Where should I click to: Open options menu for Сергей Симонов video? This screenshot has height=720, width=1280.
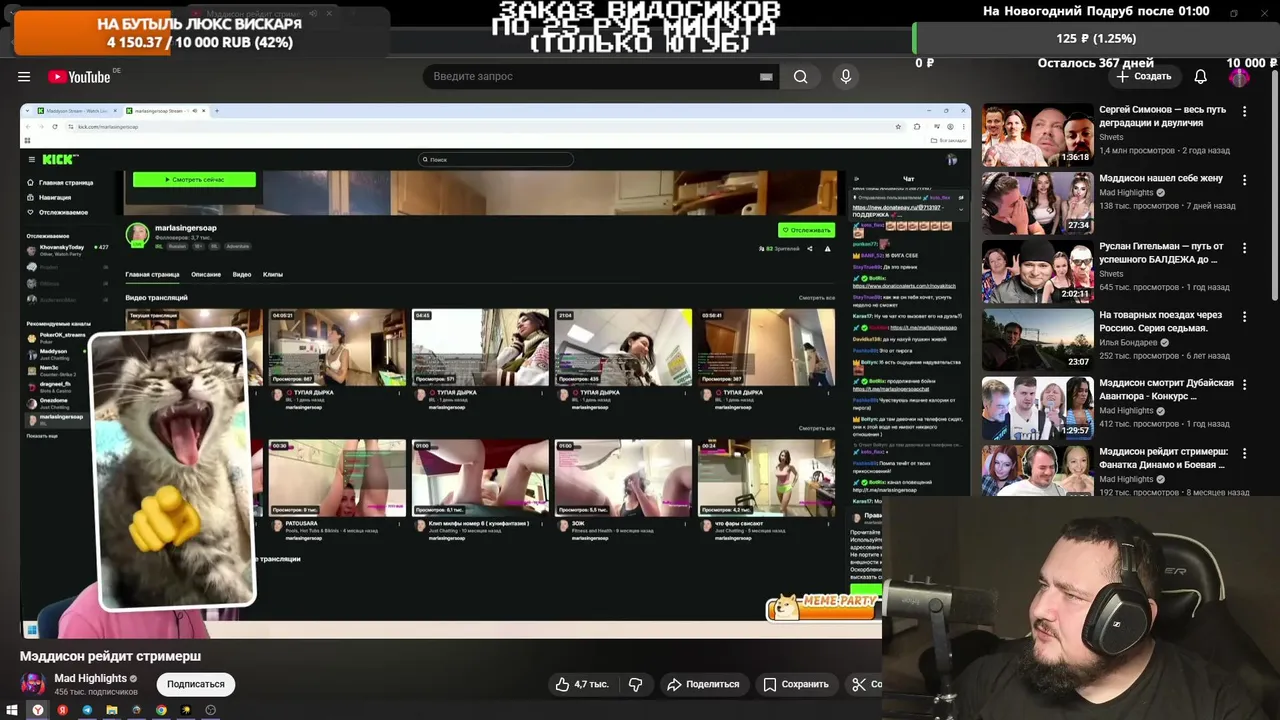tap(1244, 111)
